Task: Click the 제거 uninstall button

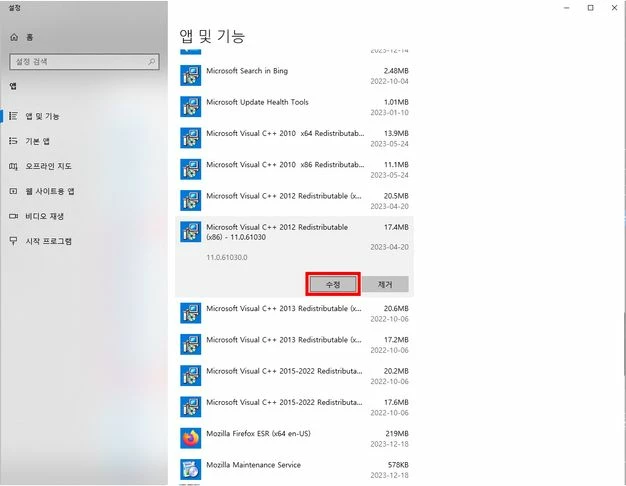Action: coord(385,284)
